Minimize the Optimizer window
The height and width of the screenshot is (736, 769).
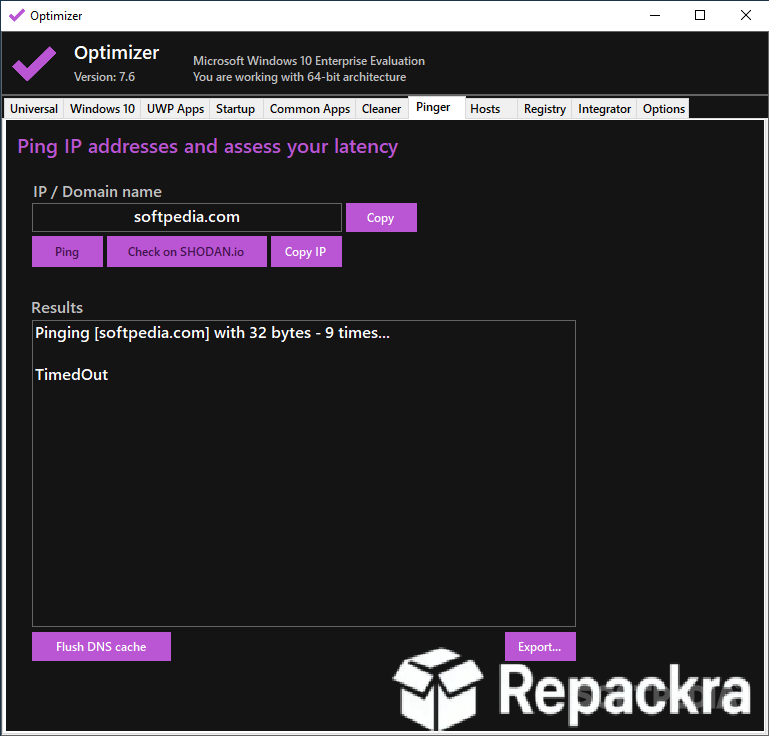(655, 16)
